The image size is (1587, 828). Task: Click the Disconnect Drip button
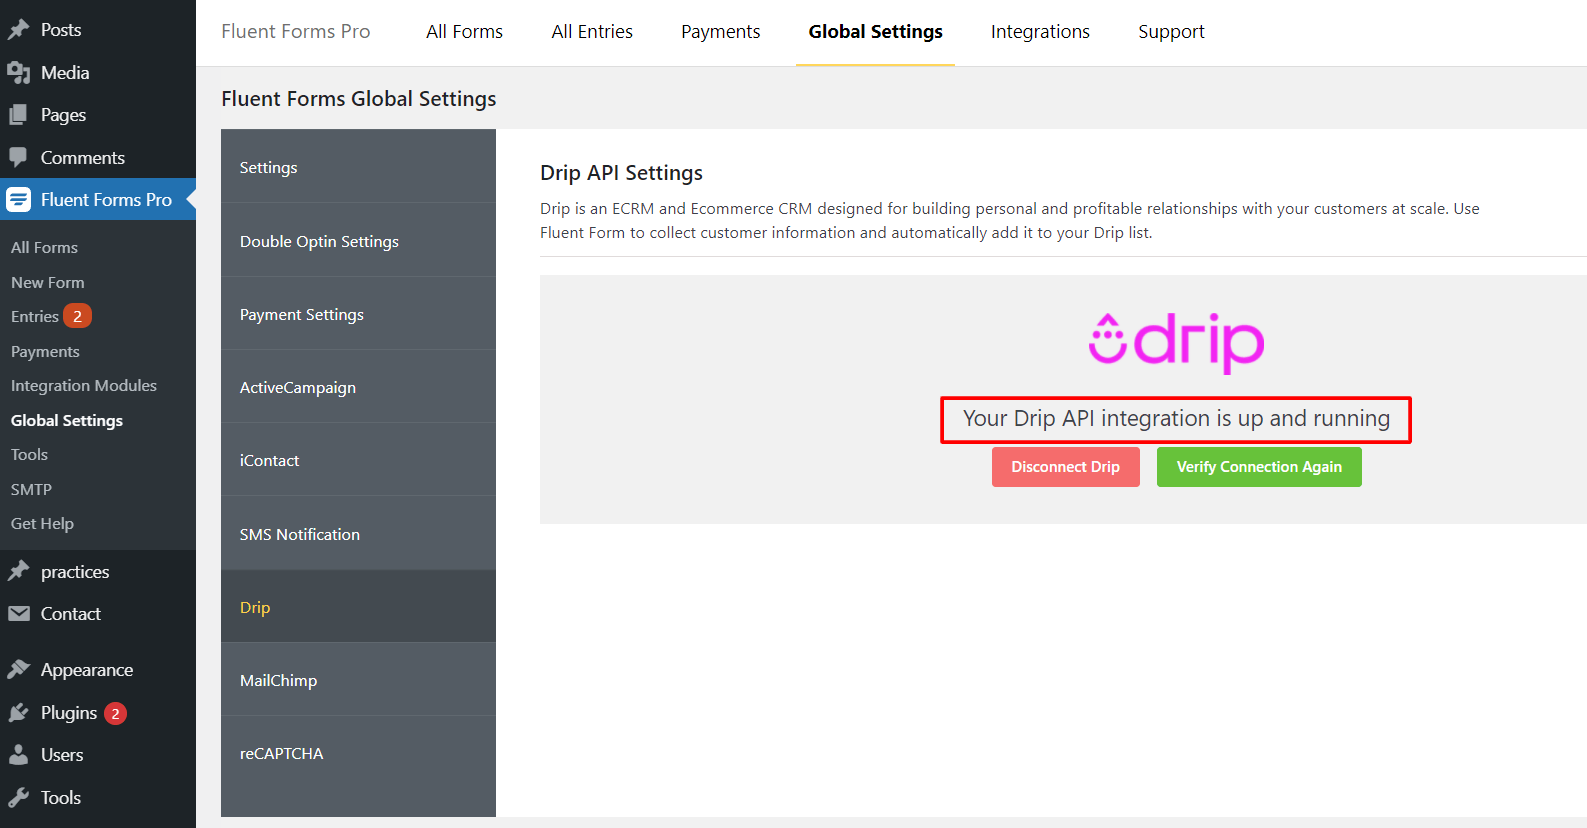click(1066, 467)
